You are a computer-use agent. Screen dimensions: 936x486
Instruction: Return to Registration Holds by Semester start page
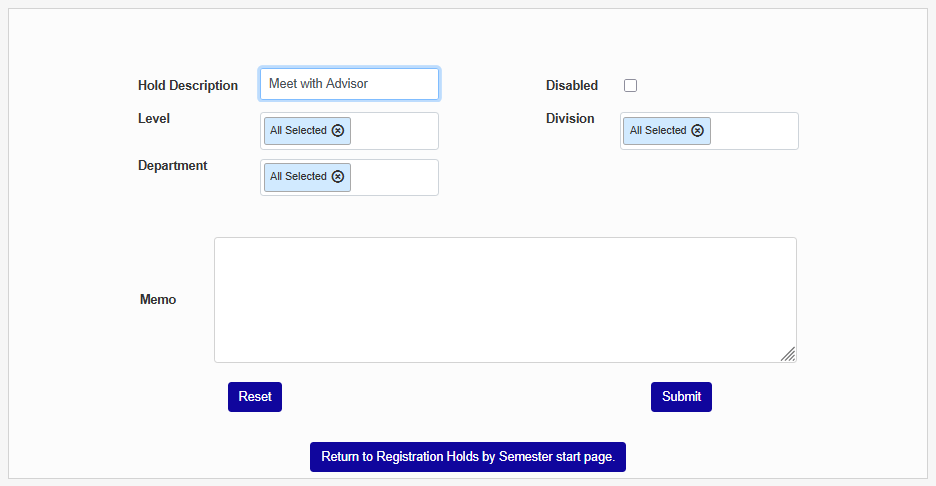467,457
